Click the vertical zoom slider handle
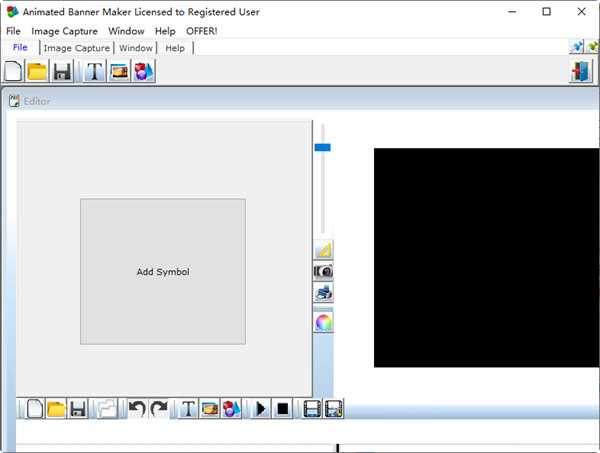The width and height of the screenshot is (600, 453). coord(322,147)
